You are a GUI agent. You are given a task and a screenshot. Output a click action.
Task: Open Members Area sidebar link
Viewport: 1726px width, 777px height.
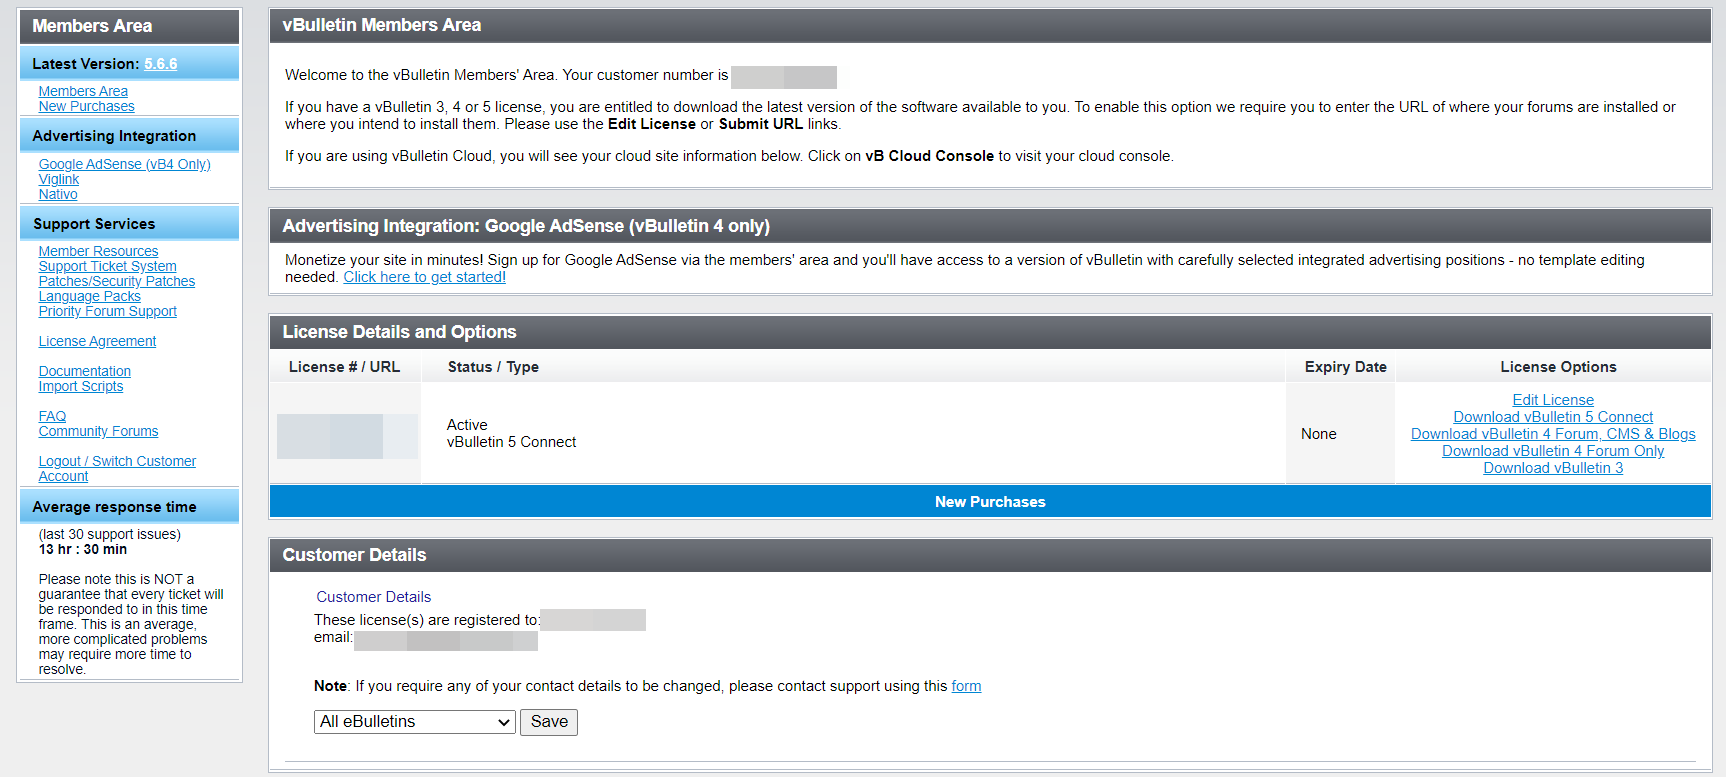83,91
